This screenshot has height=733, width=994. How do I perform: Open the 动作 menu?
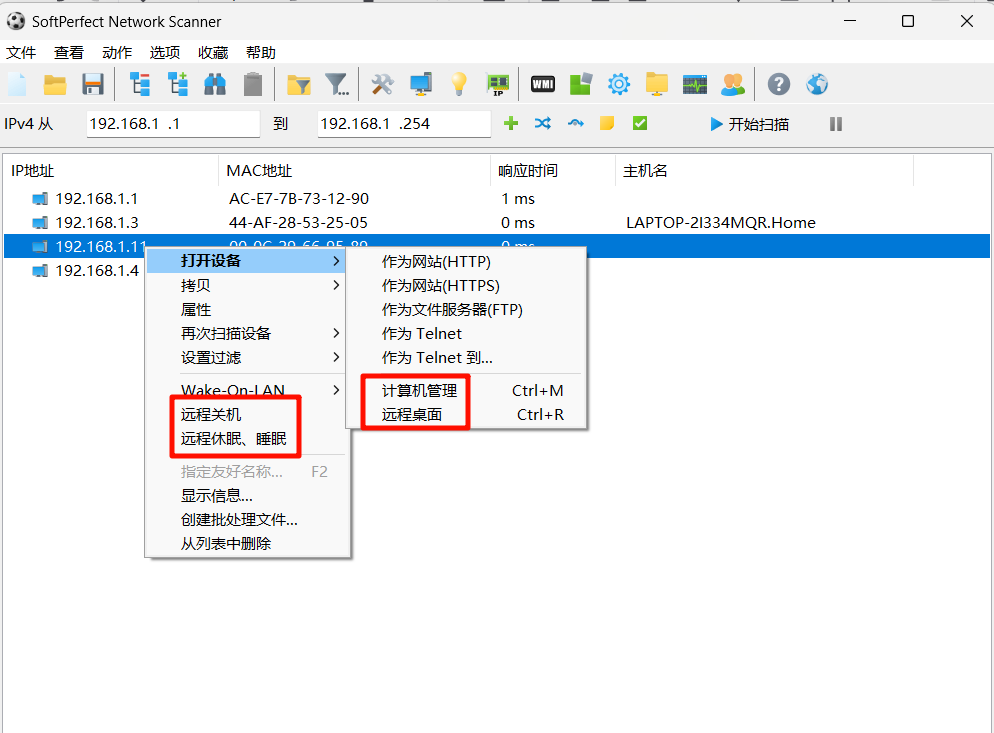pos(117,53)
